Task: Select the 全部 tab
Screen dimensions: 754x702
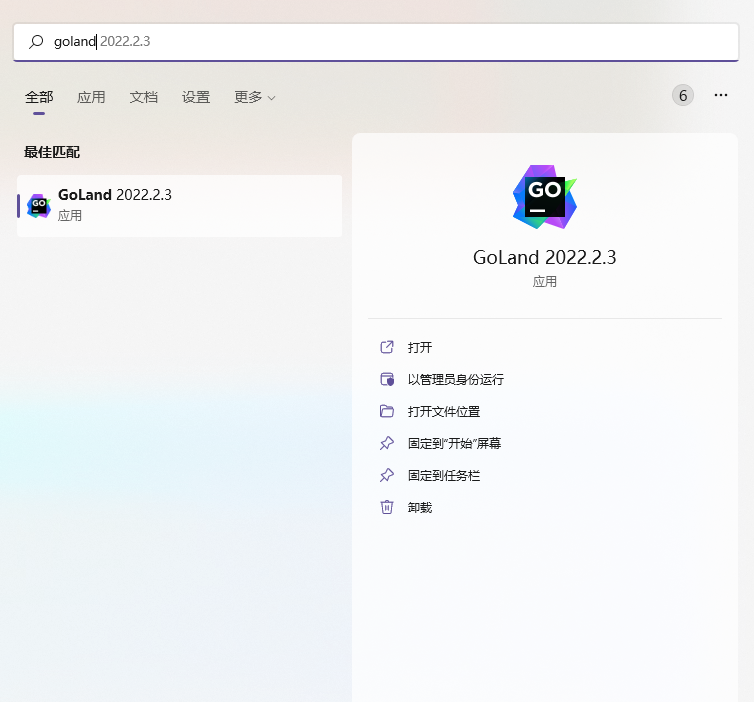Action: click(39, 97)
